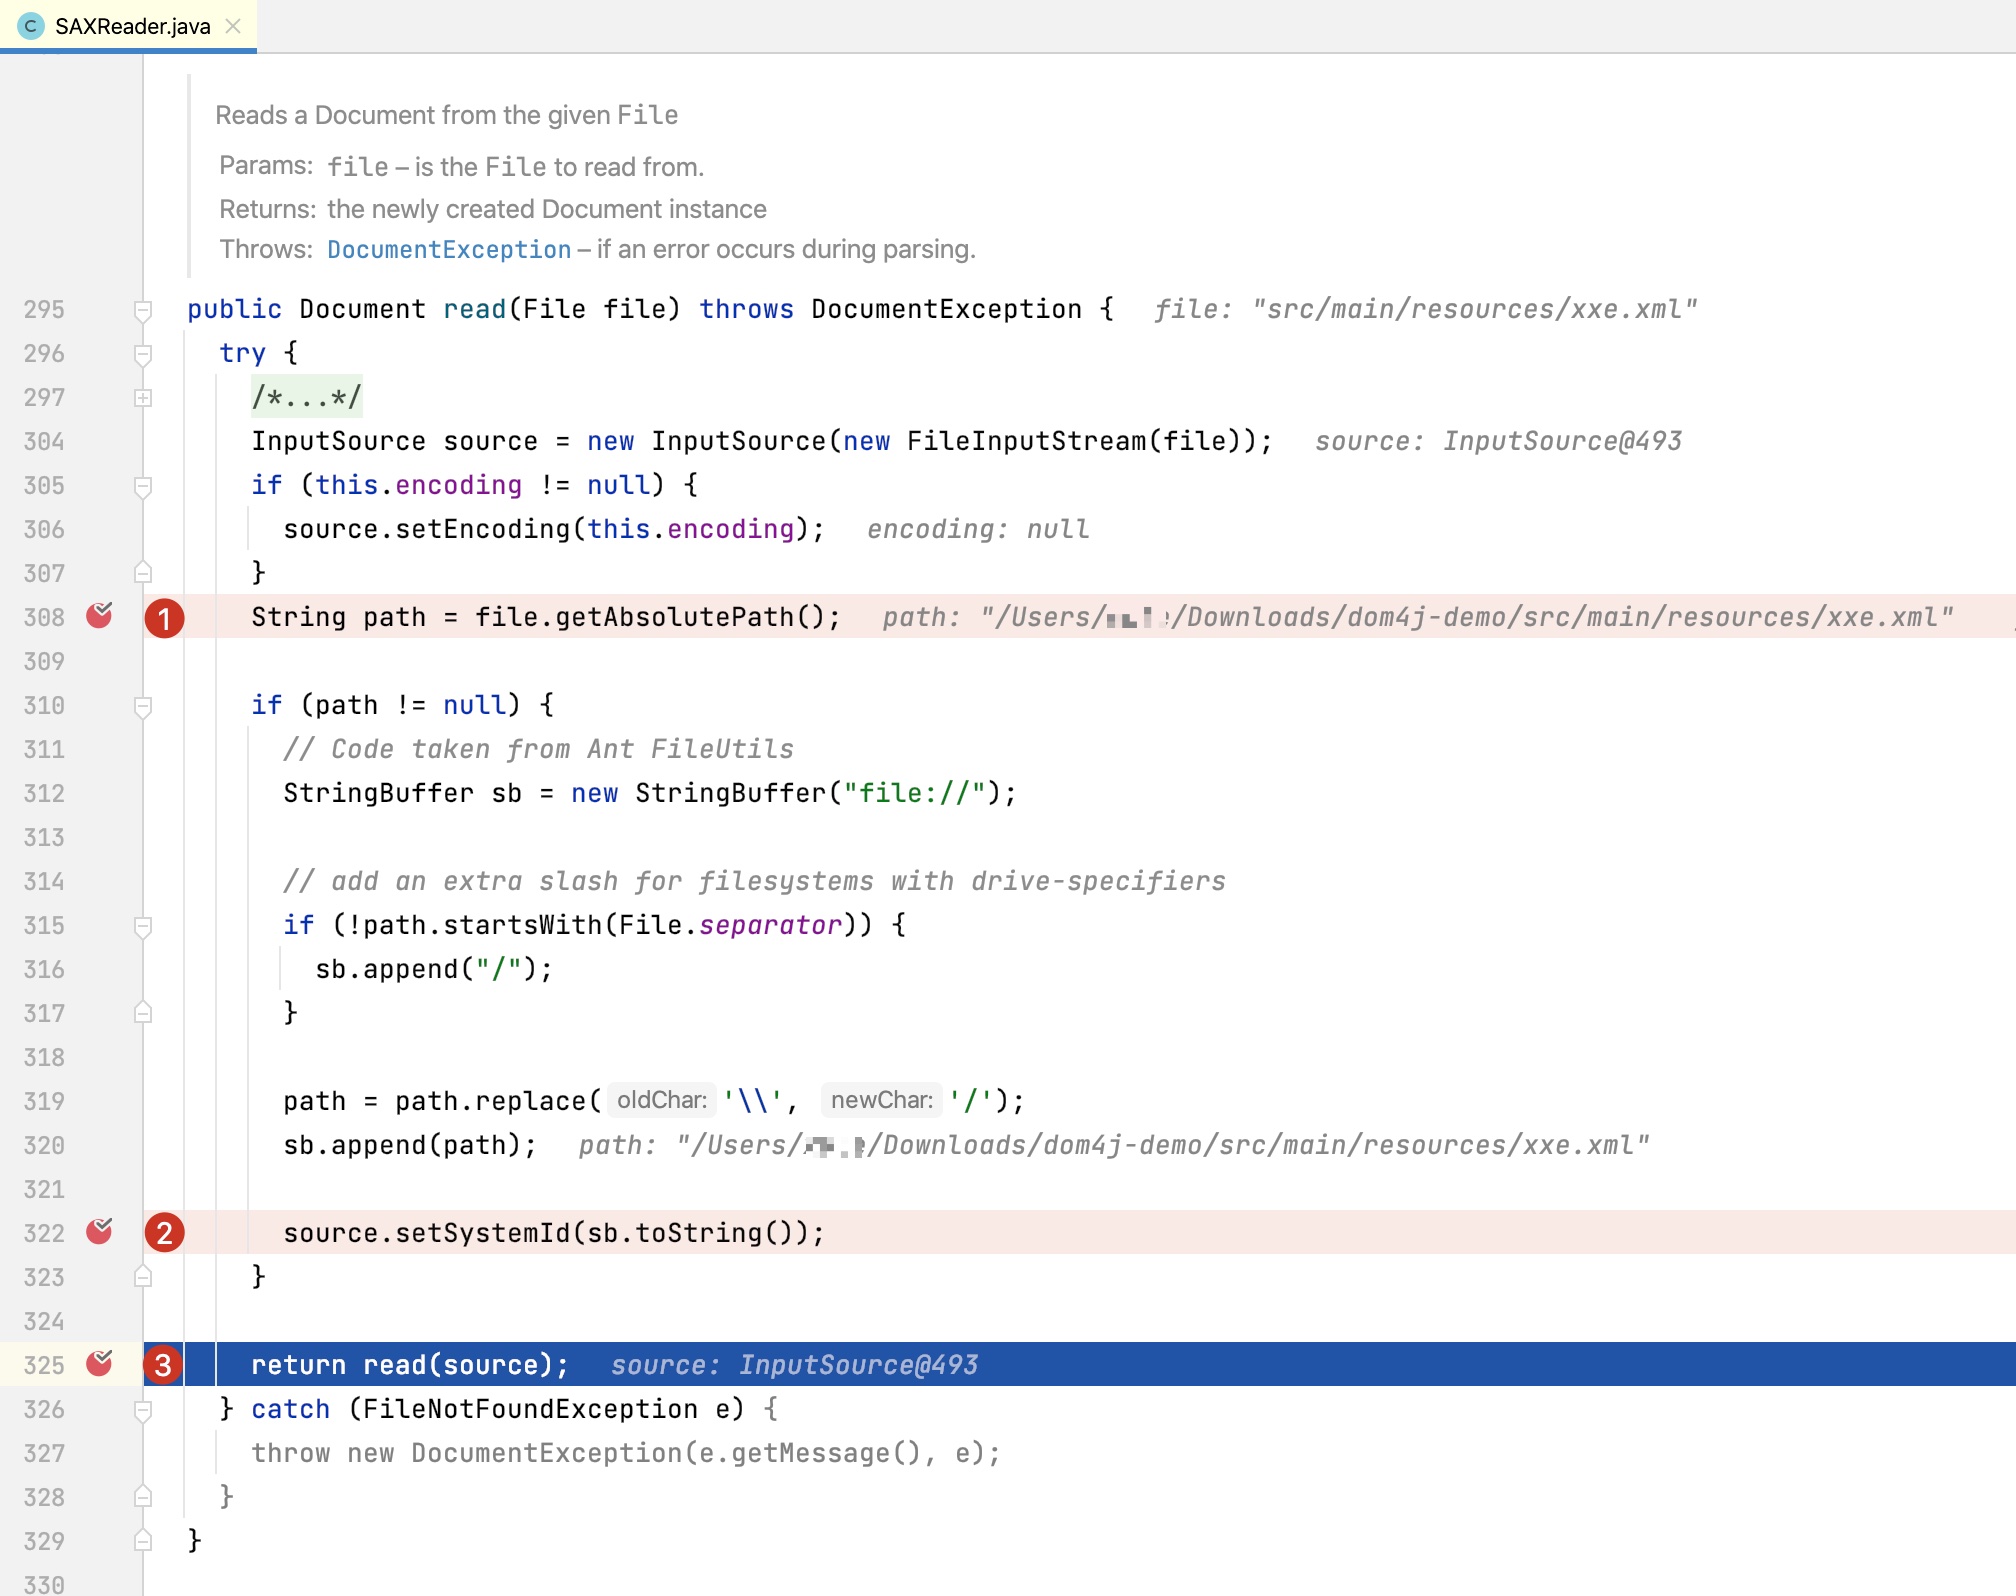Collapse the startsWith if-block at line 315
The image size is (2016, 1596).
pos(143,926)
